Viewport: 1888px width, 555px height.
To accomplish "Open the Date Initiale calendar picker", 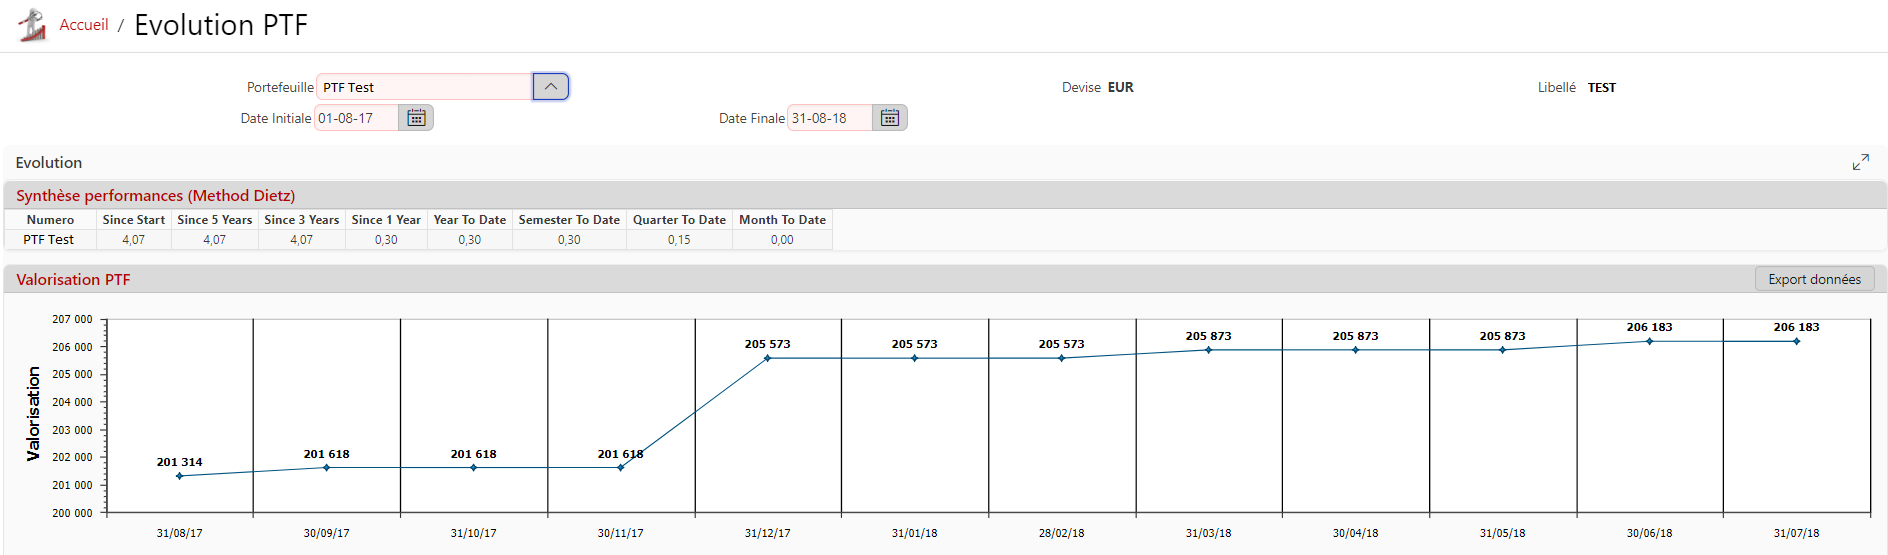I will (416, 118).
